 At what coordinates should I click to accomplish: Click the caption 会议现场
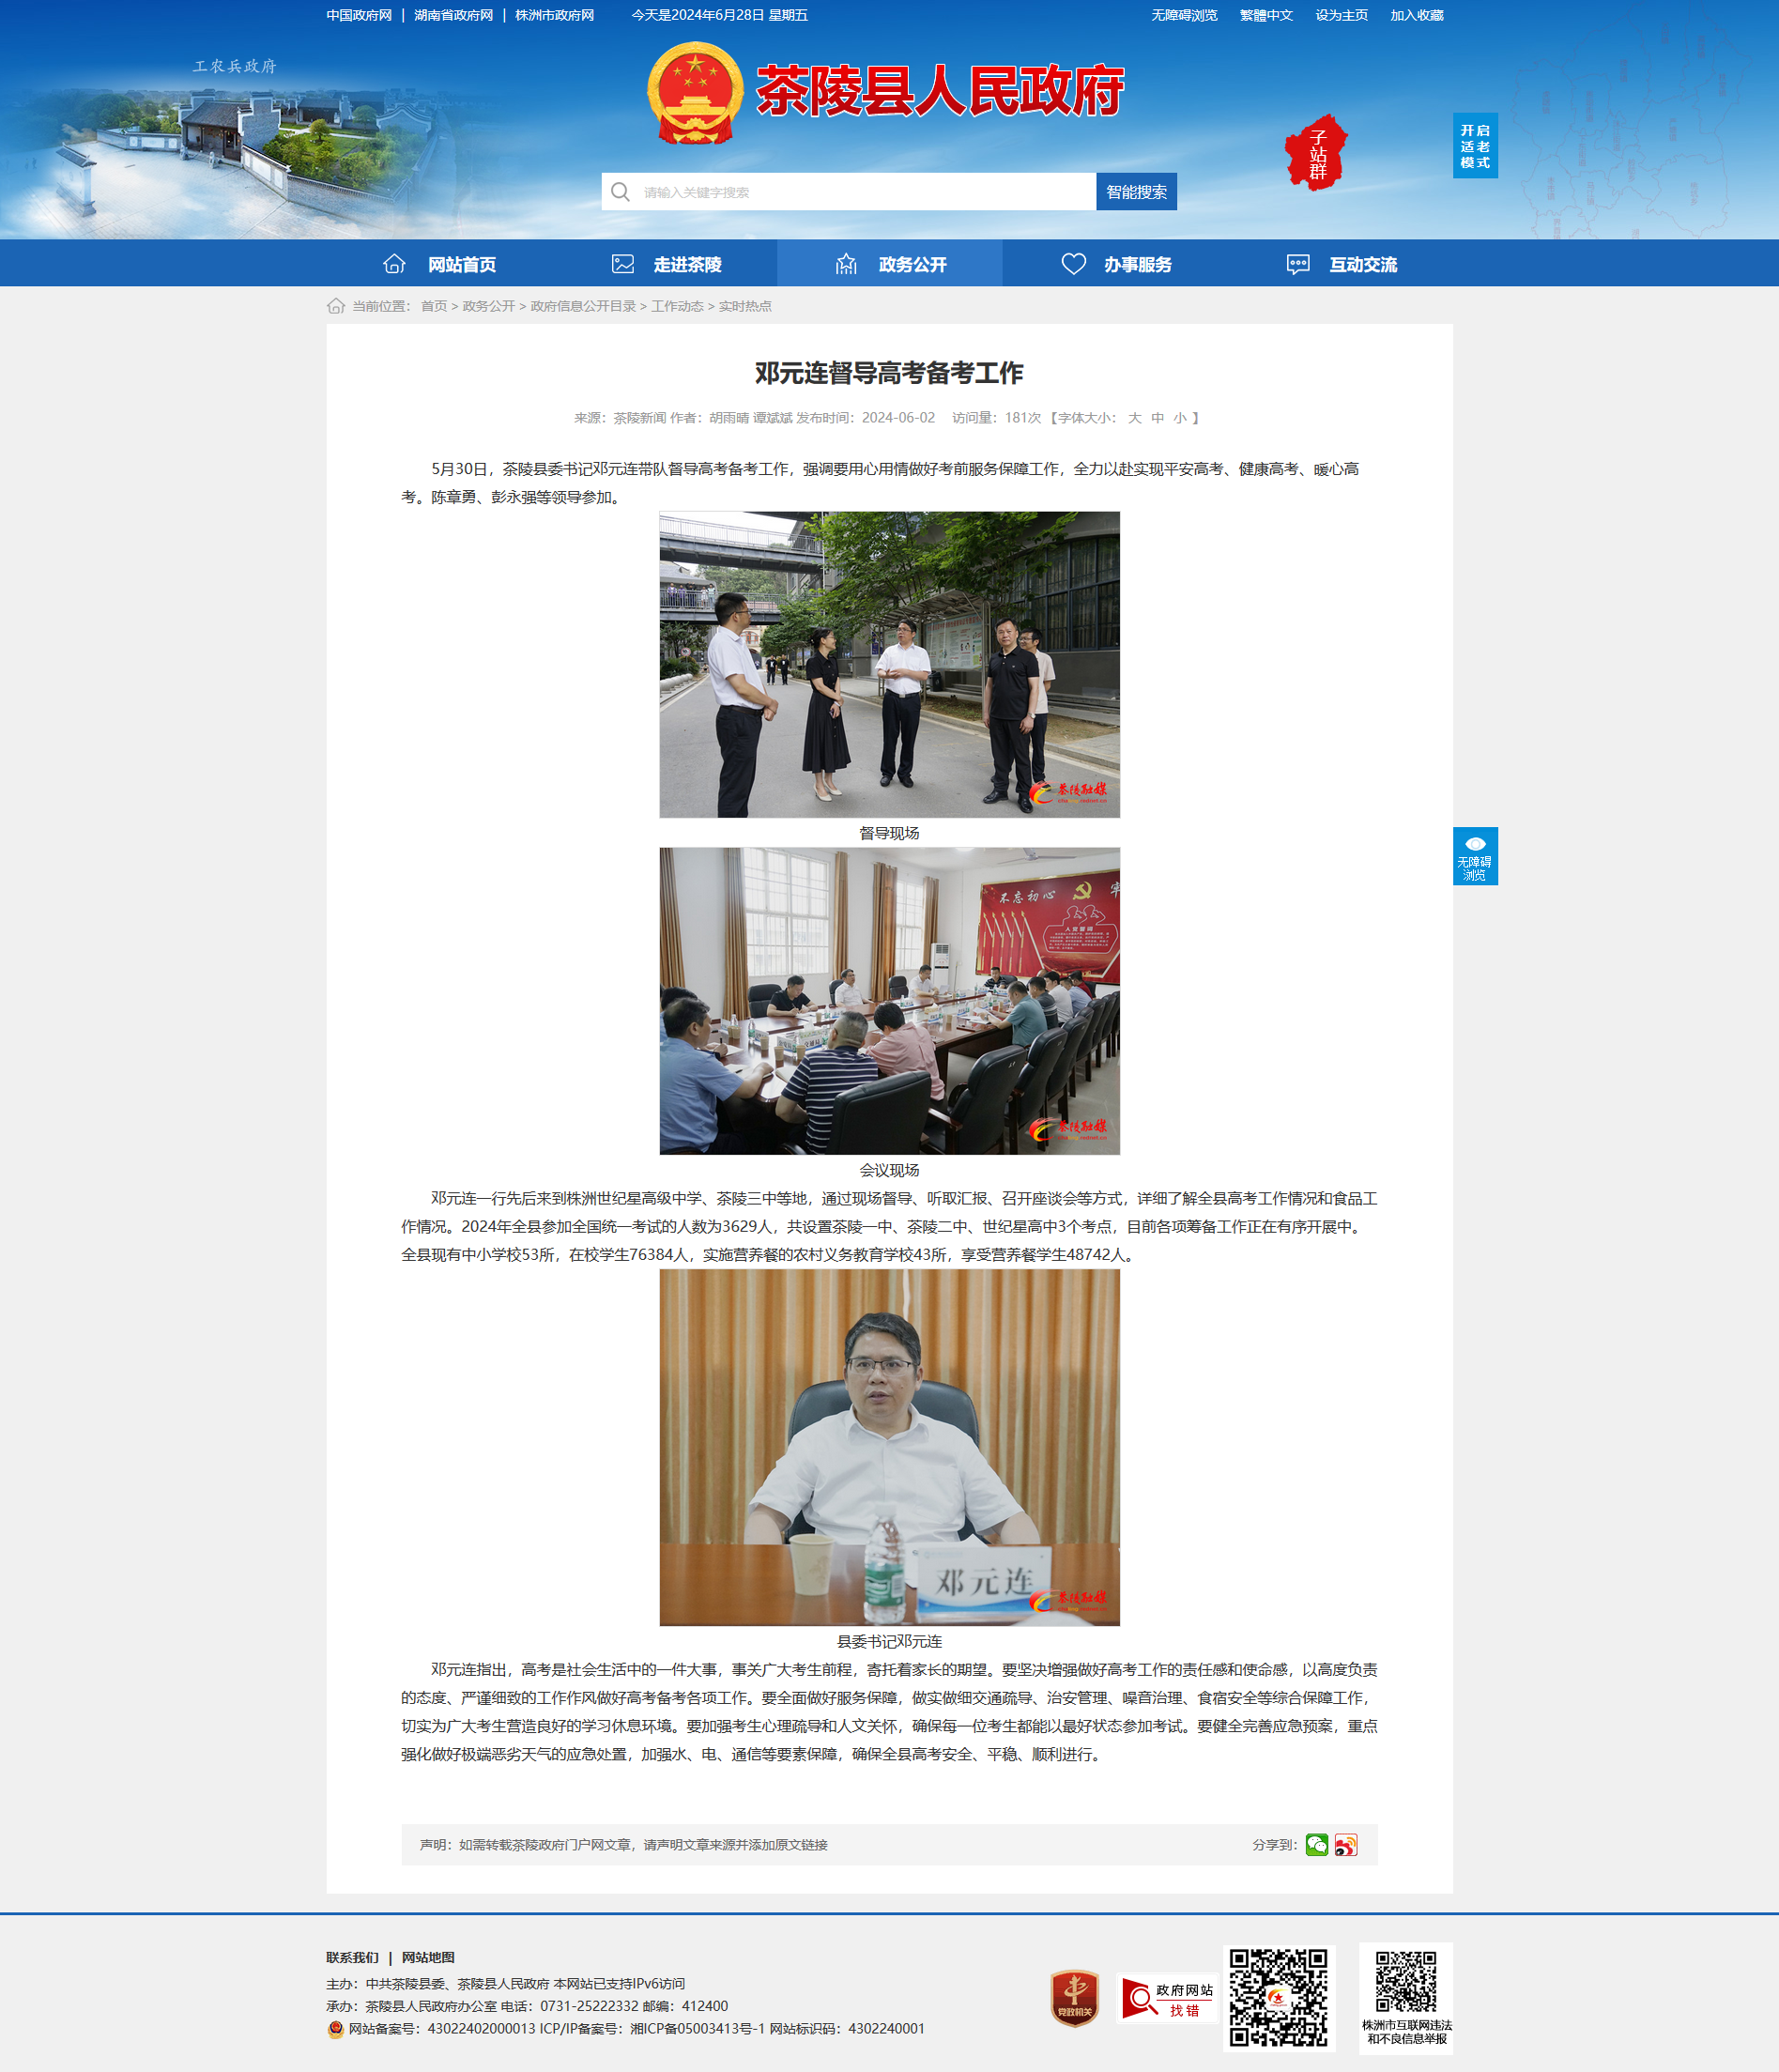(889, 1170)
